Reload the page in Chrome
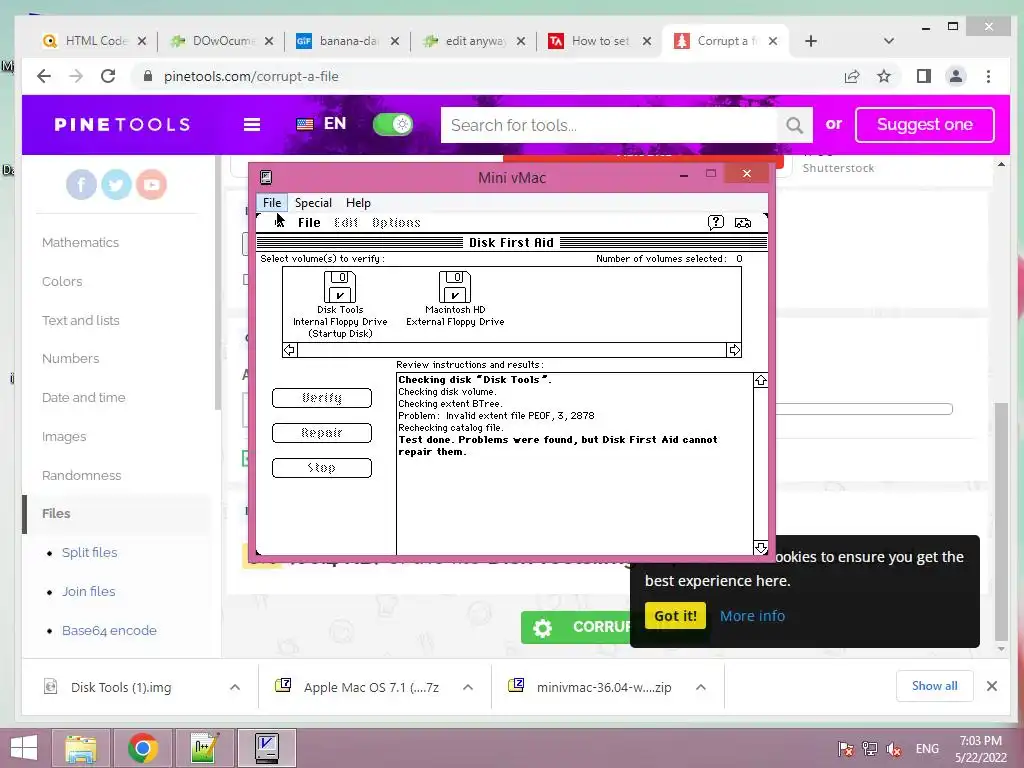This screenshot has width=1024, height=768. coord(108,76)
